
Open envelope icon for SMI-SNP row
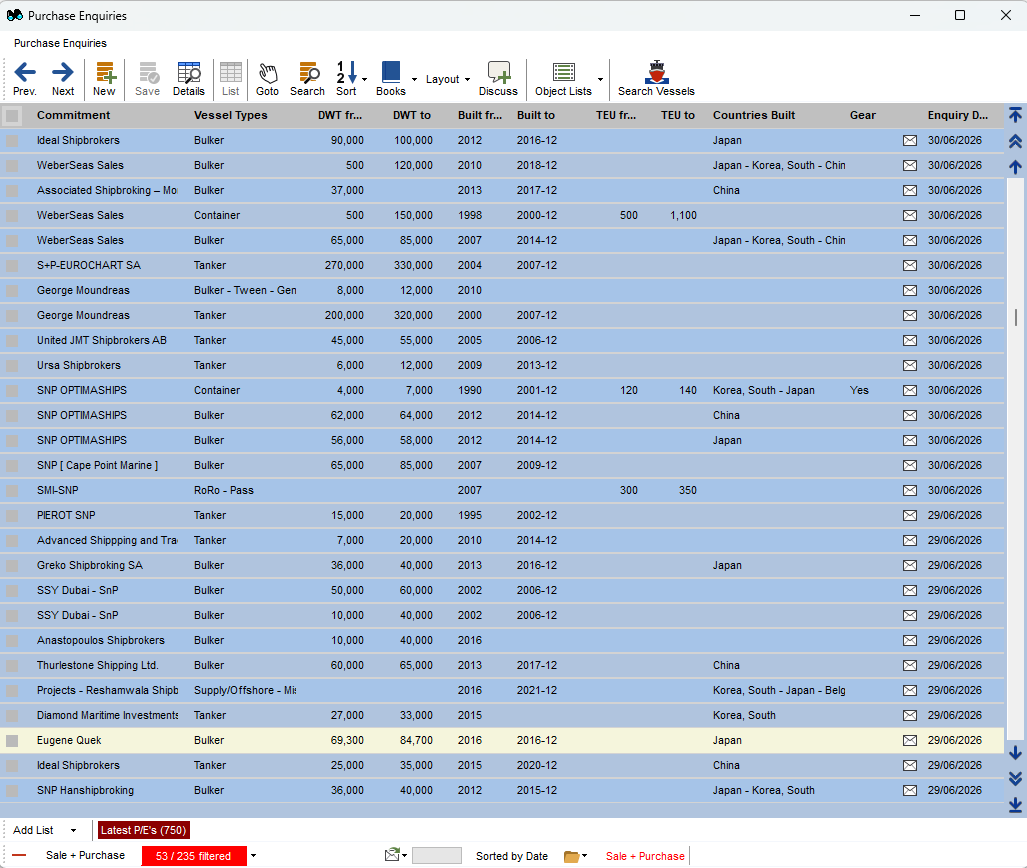910,490
